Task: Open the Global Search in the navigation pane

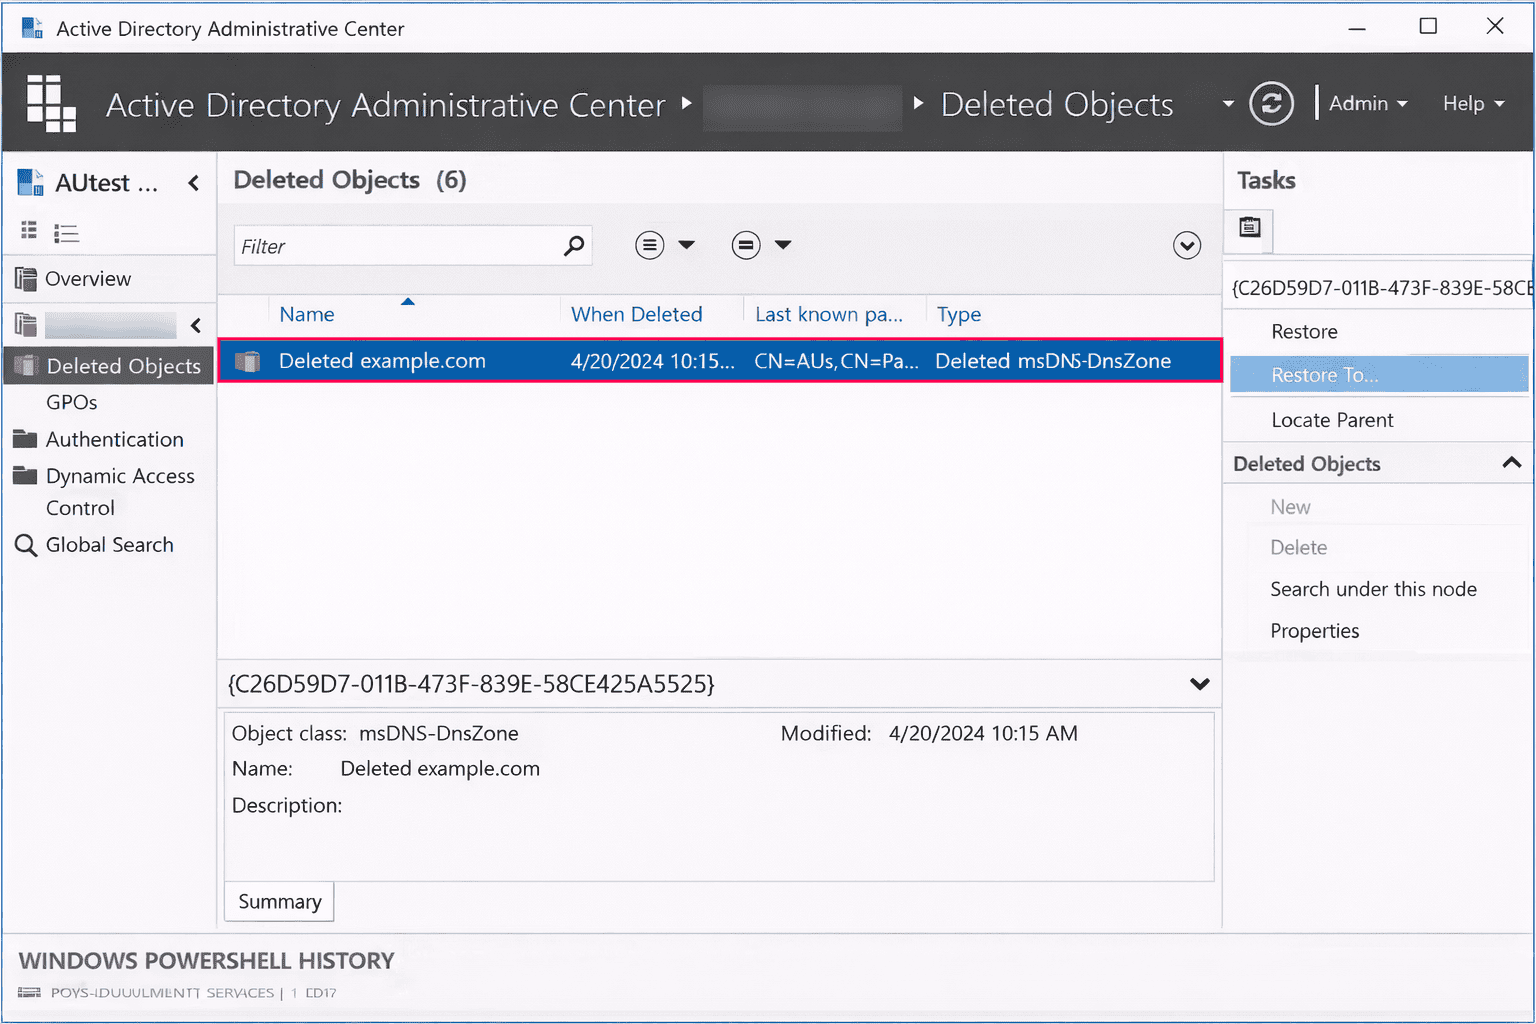Action: [109, 544]
